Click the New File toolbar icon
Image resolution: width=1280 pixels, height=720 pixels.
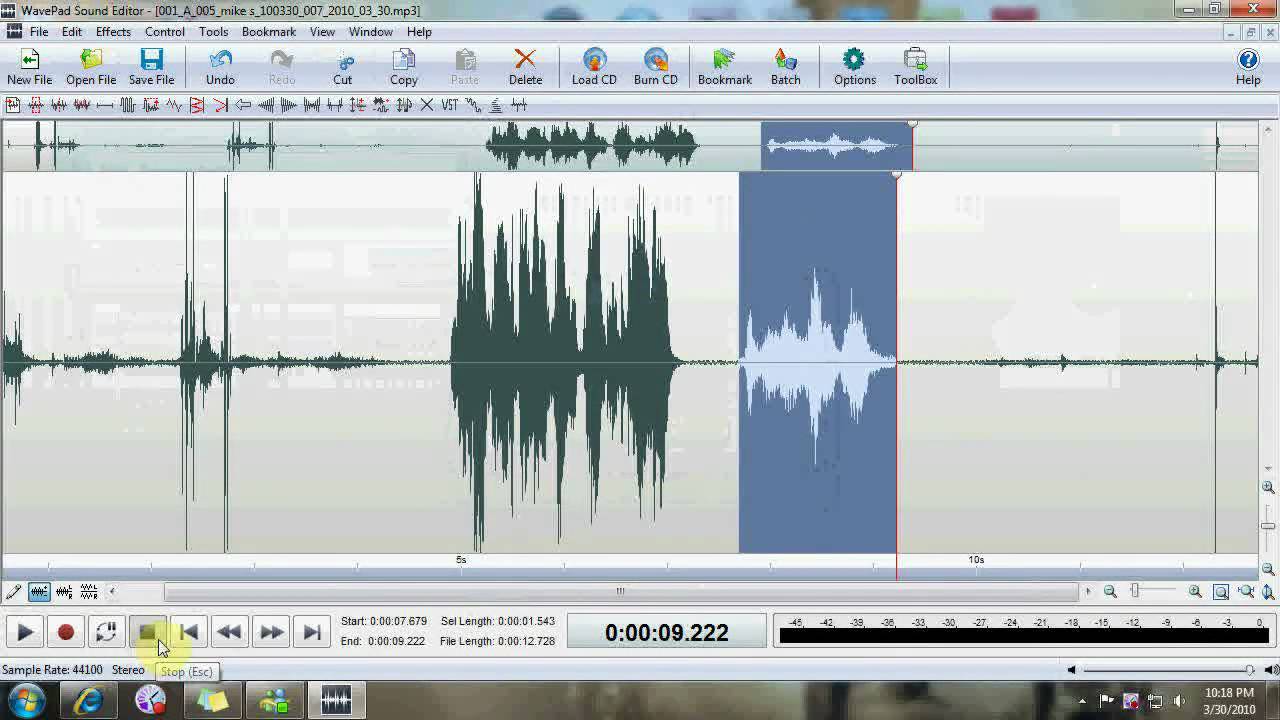30,67
